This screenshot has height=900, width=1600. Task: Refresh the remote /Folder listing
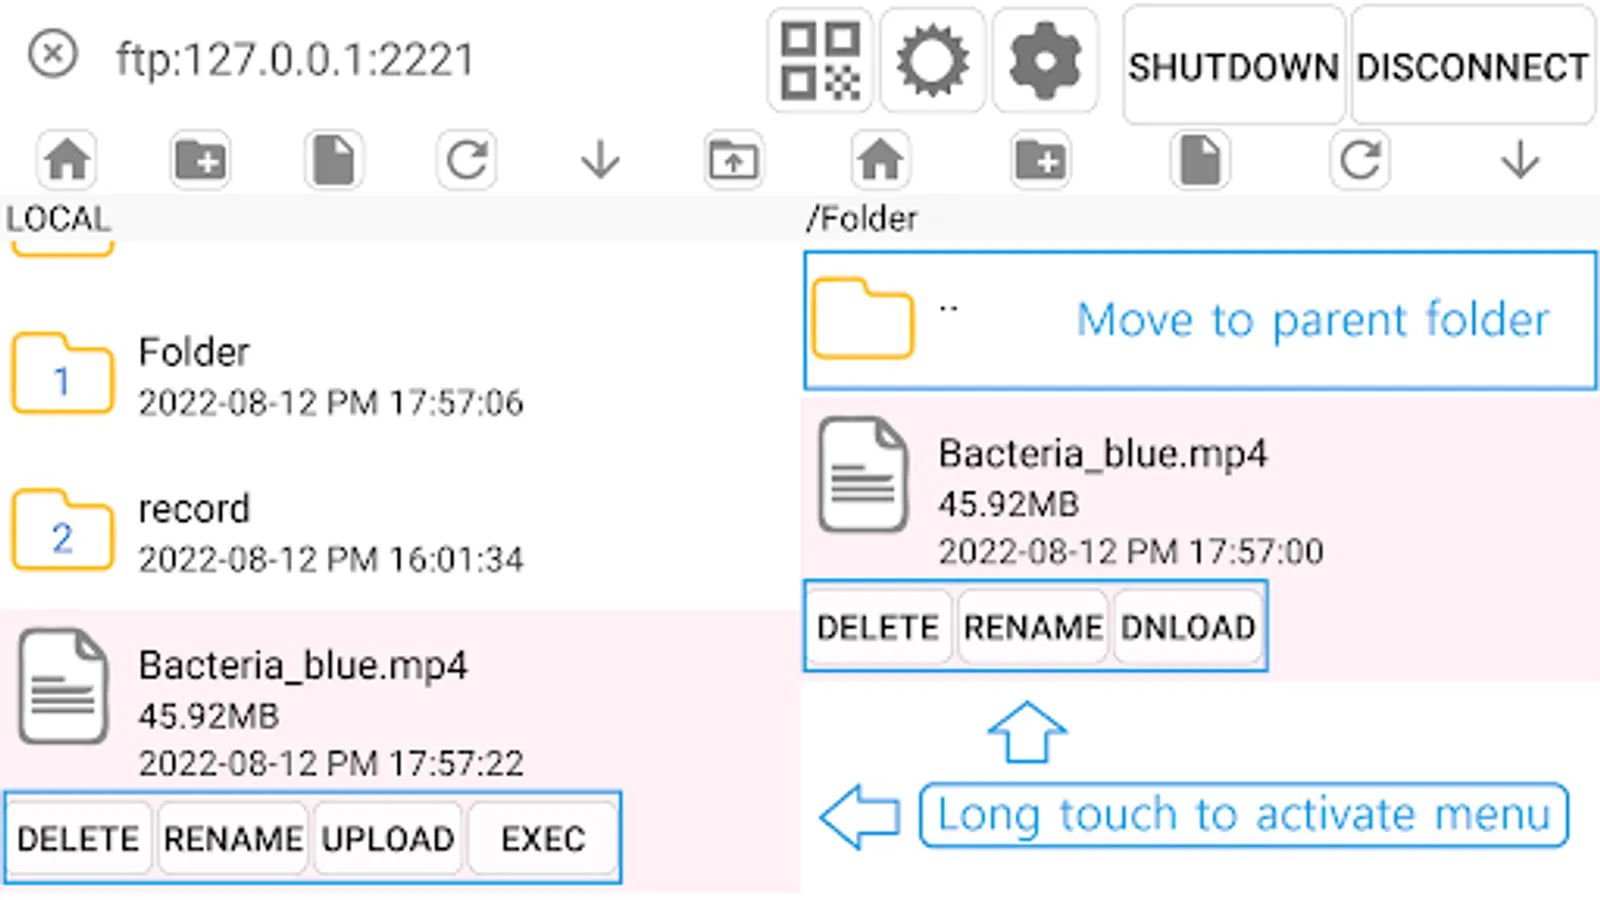(1360, 160)
